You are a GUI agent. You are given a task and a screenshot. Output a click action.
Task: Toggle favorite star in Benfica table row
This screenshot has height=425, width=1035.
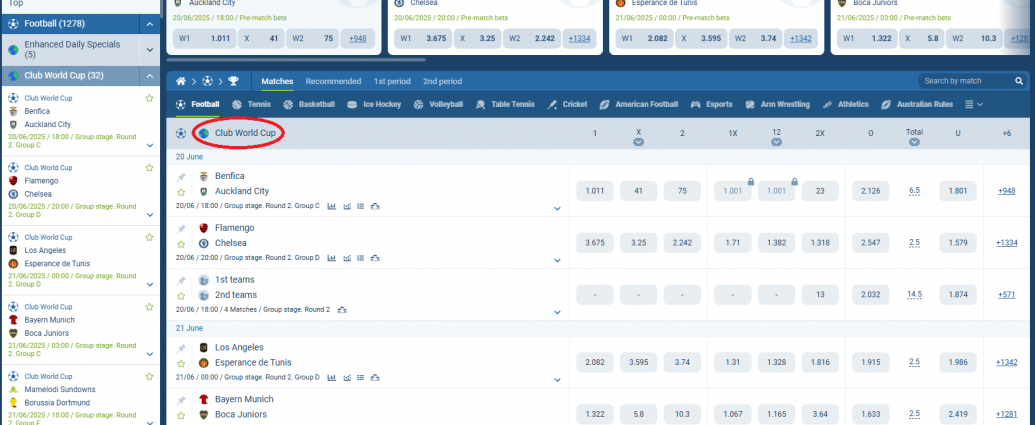click(180, 192)
